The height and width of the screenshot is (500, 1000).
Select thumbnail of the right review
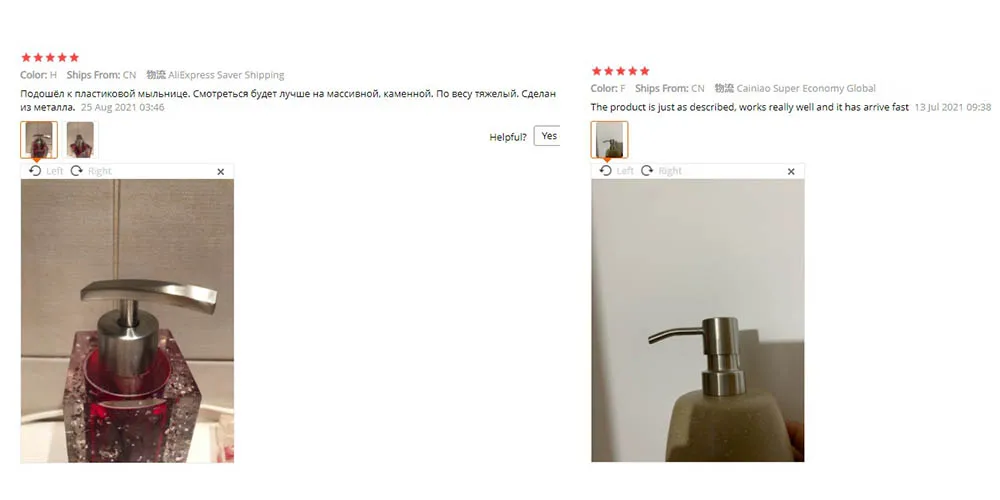click(x=609, y=140)
